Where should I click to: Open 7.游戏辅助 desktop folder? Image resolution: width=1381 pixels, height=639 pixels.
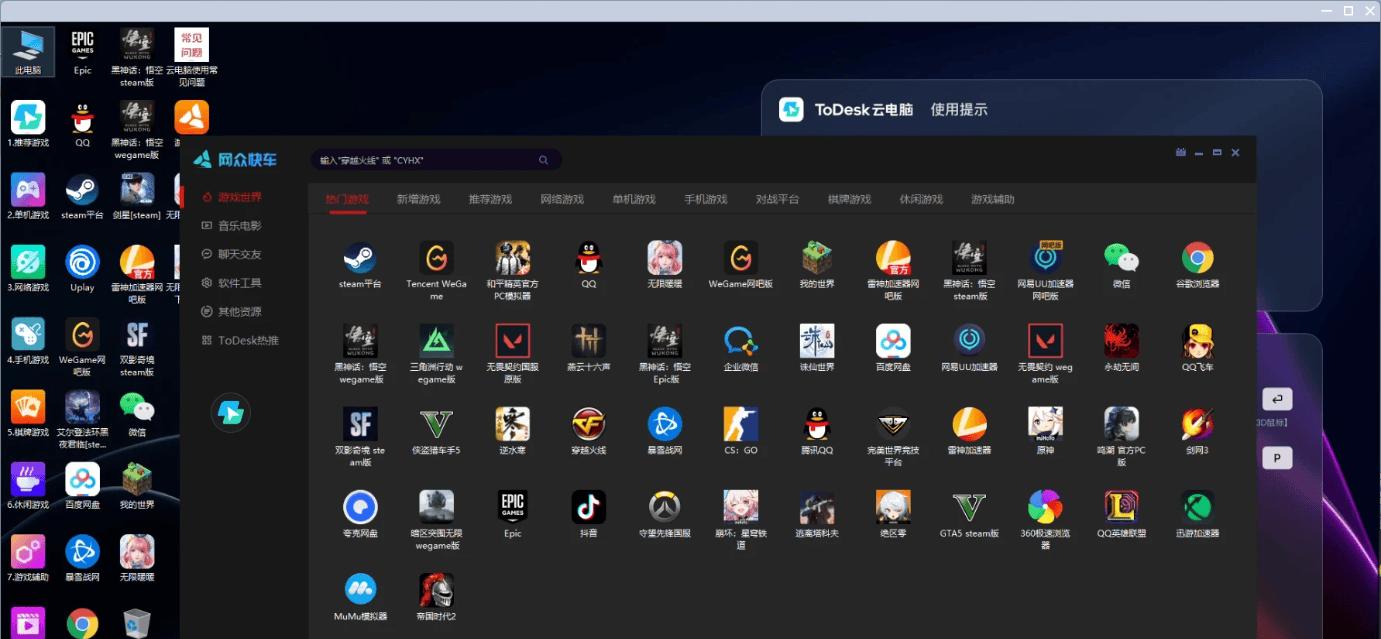28,558
